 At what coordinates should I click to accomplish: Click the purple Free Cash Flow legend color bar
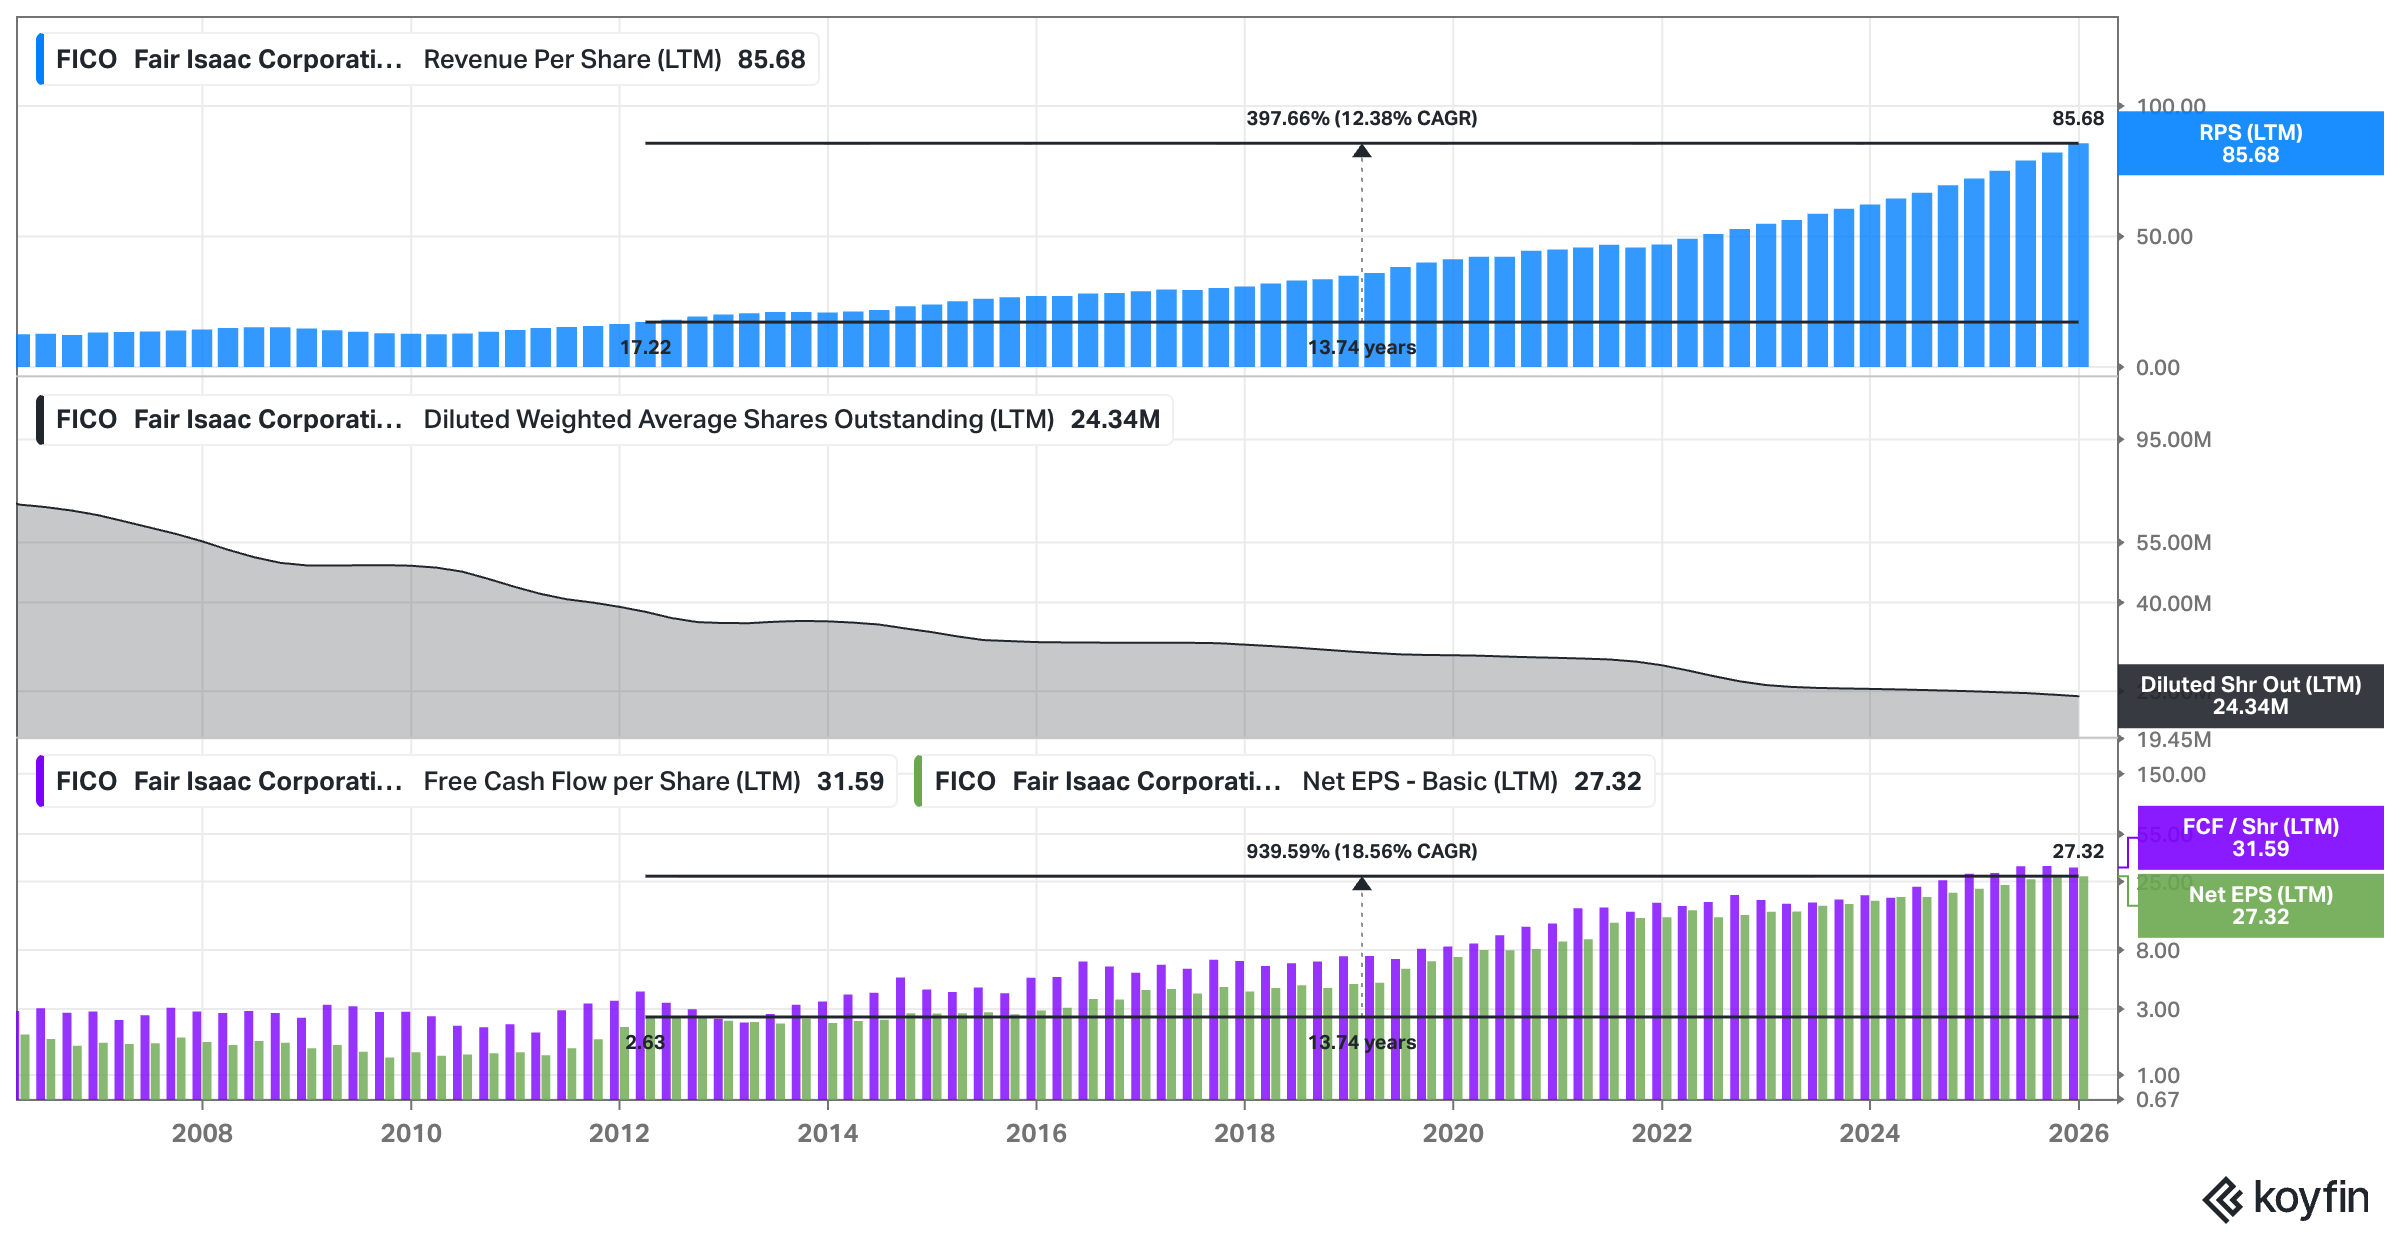40,781
